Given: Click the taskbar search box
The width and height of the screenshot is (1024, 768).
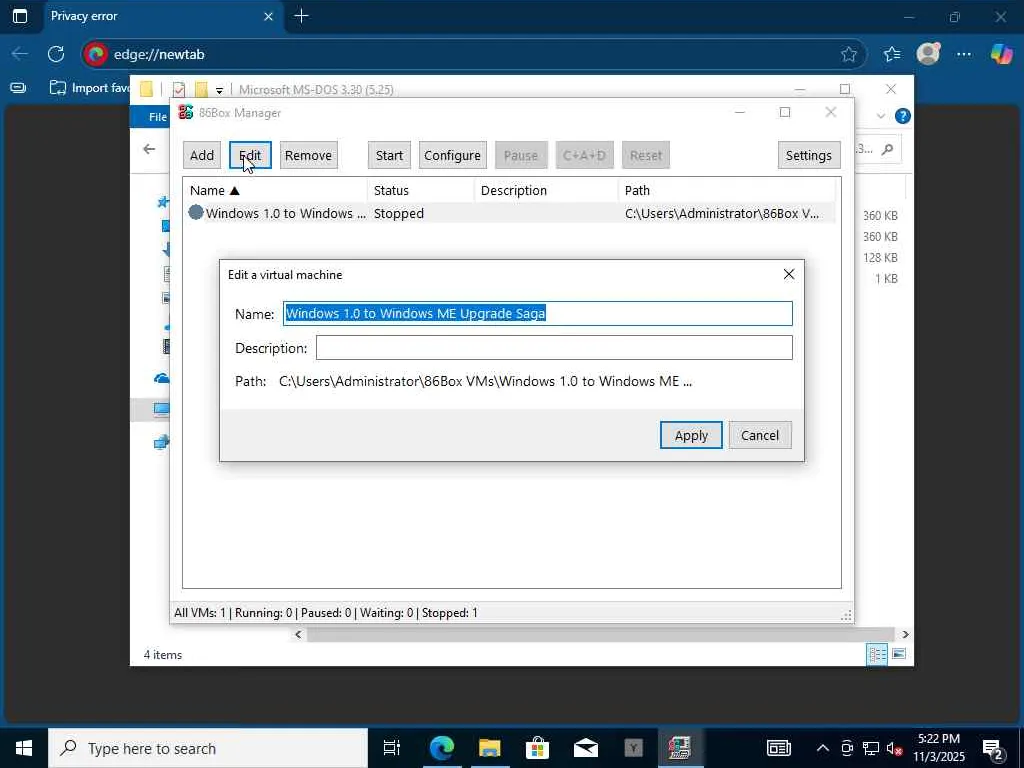Looking at the screenshot, I should pos(208,748).
